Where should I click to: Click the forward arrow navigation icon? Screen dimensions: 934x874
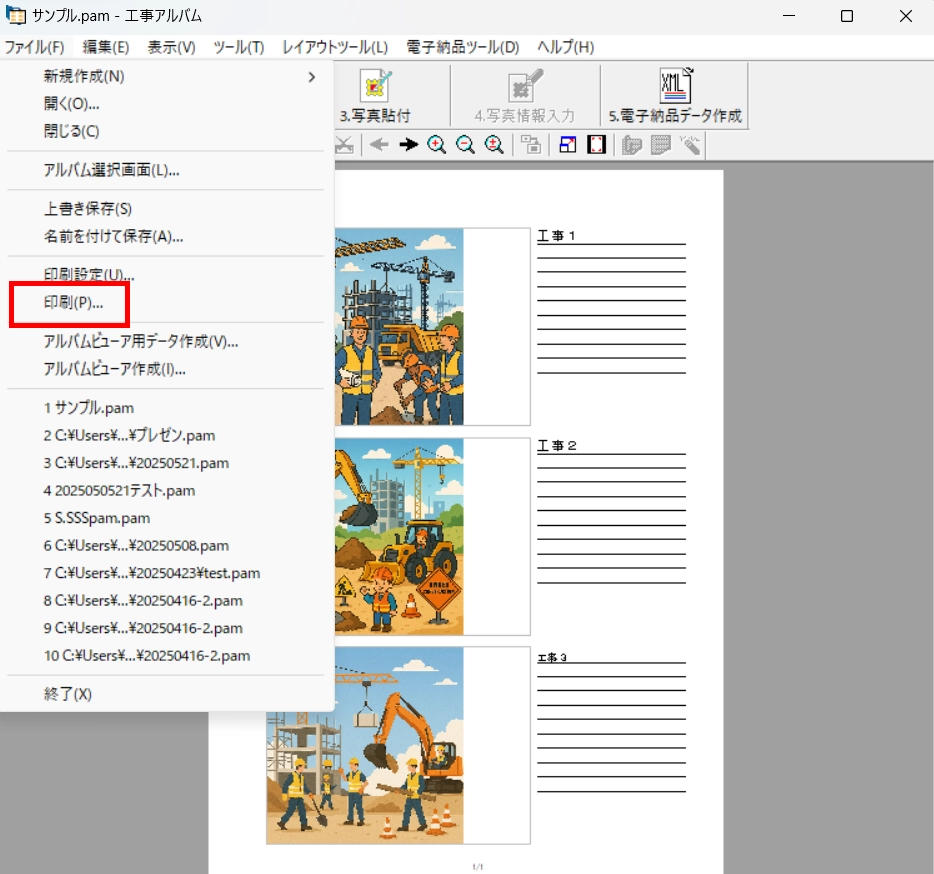tap(408, 145)
